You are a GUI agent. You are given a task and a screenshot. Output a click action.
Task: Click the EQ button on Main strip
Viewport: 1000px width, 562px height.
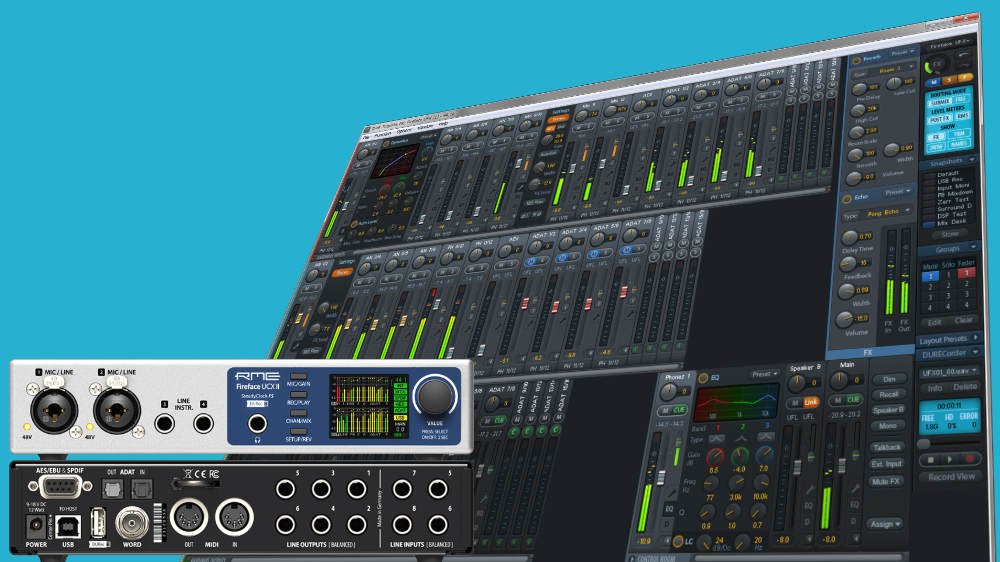point(855,505)
